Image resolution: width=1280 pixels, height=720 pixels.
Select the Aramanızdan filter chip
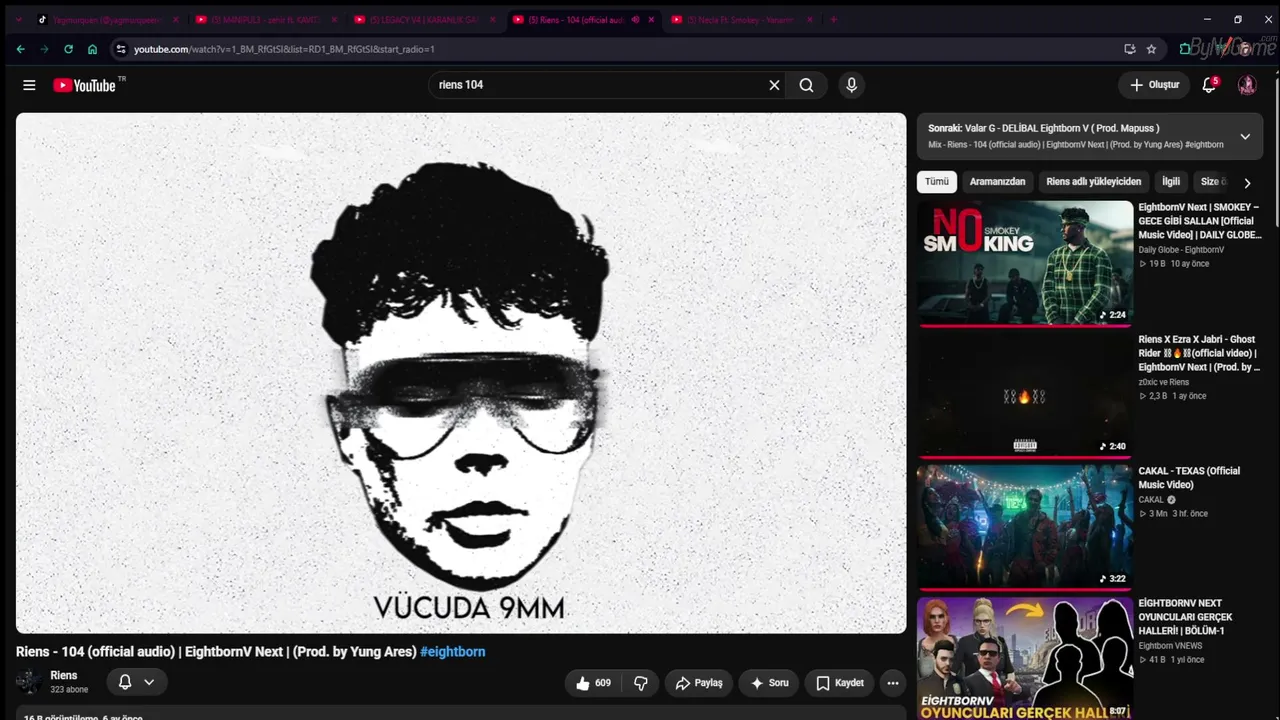coord(997,182)
